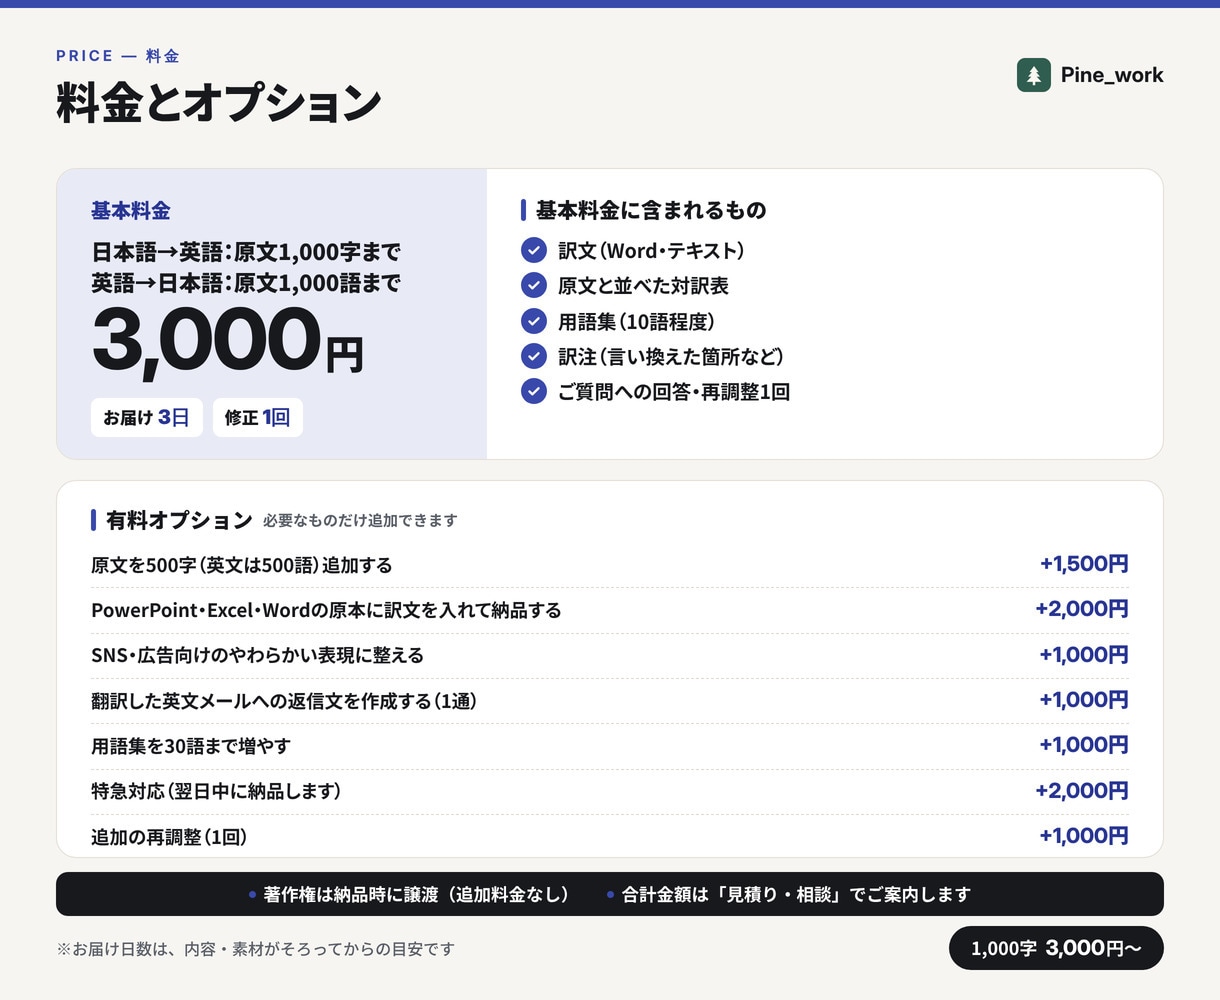Click the 原文を500字 追加する option row
The height and width of the screenshot is (1000, 1220).
coord(610,565)
